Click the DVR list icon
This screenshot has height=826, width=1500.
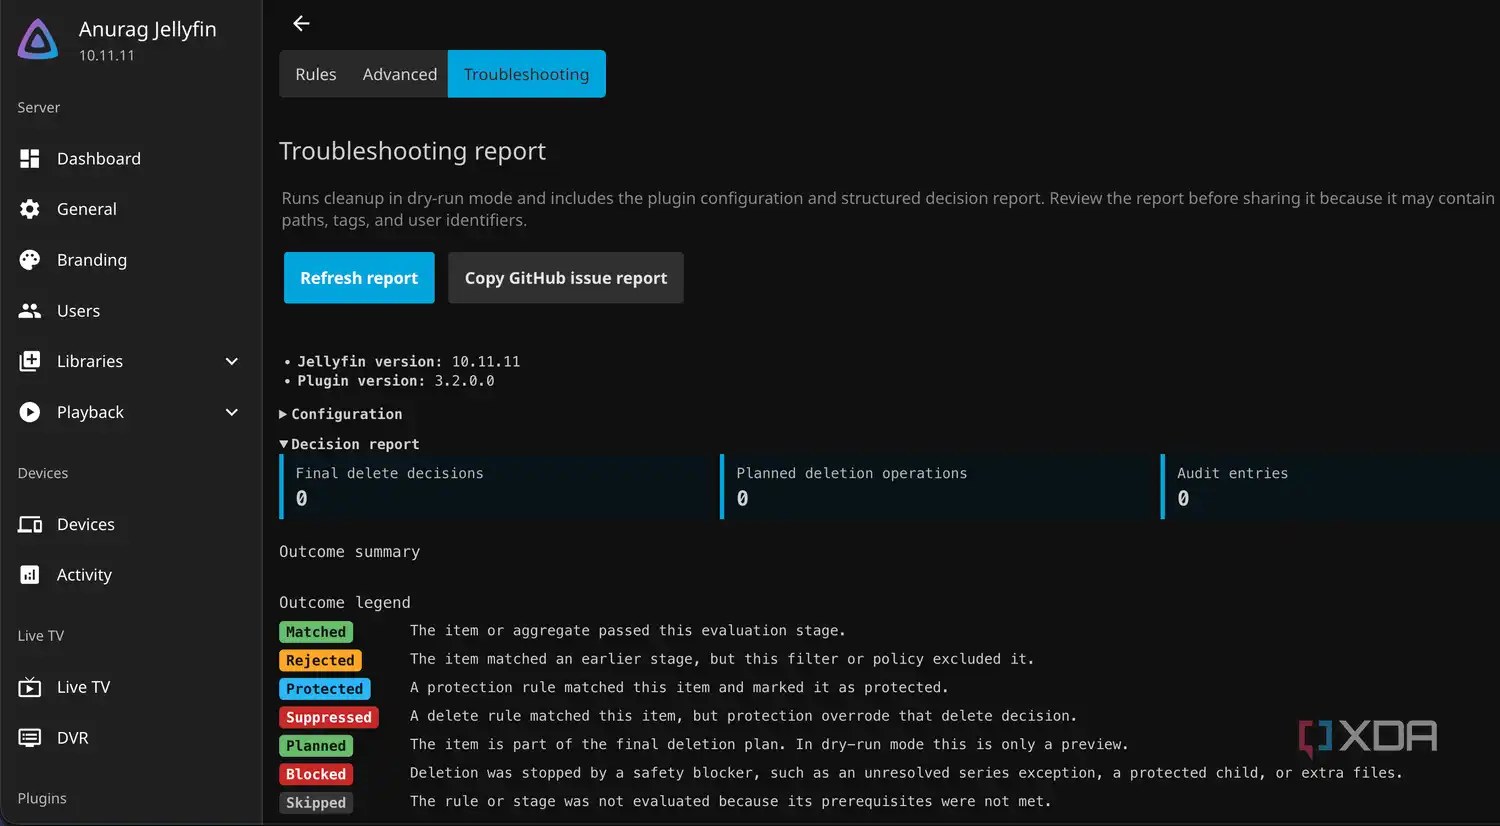(x=30, y=738)
